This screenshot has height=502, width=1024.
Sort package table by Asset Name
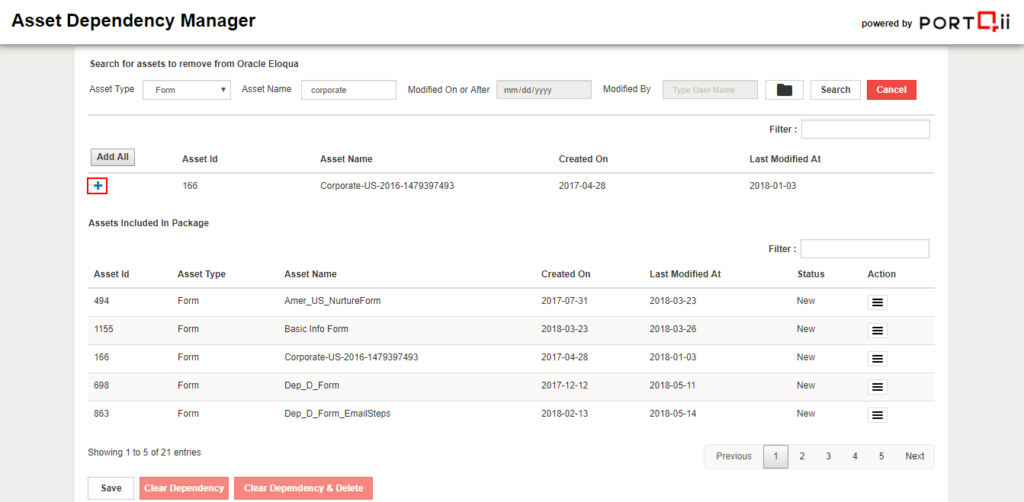click(310, 274)
